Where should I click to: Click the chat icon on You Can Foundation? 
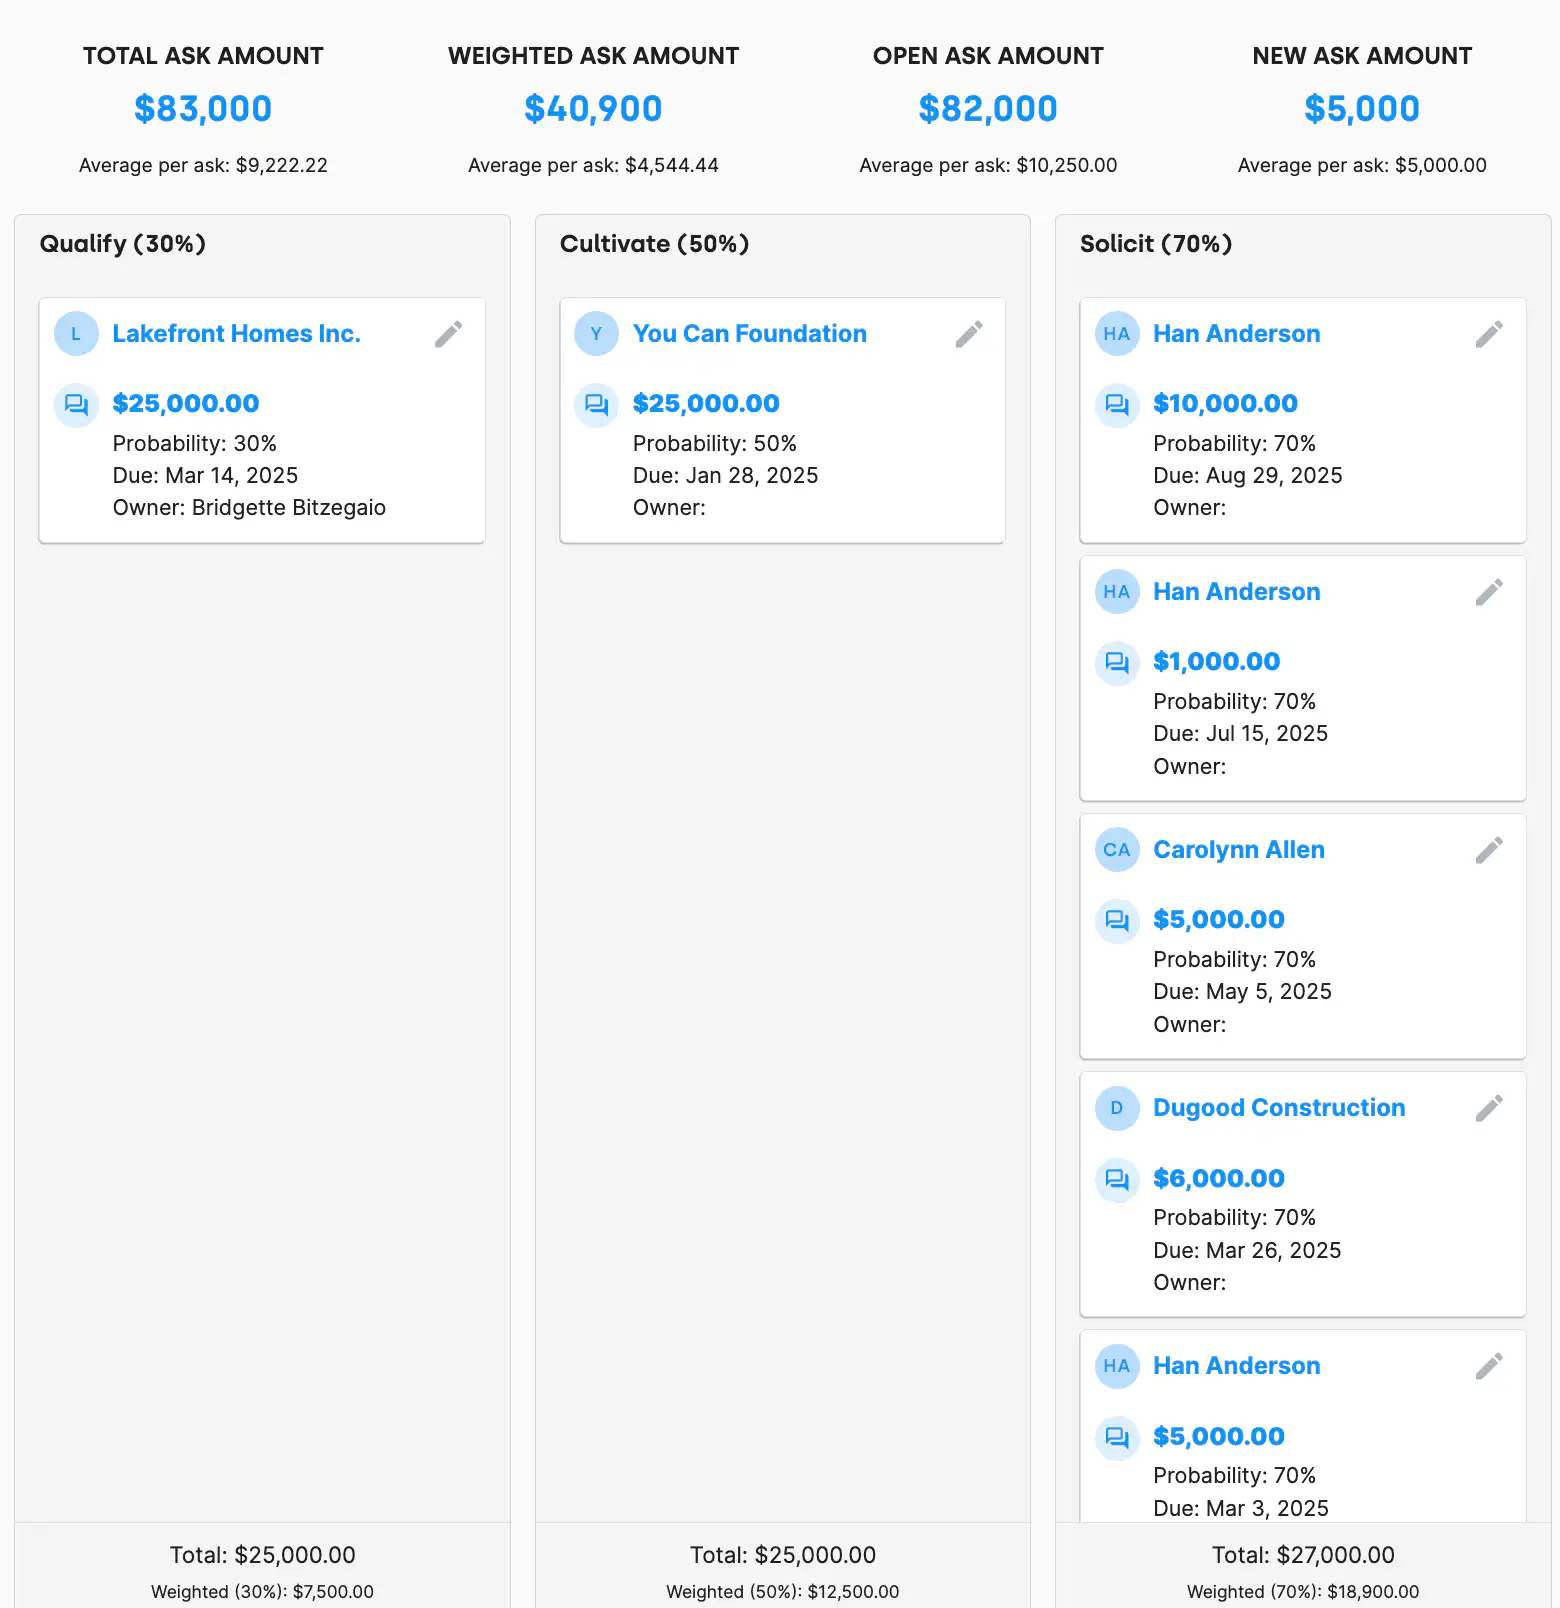[596, 405]
